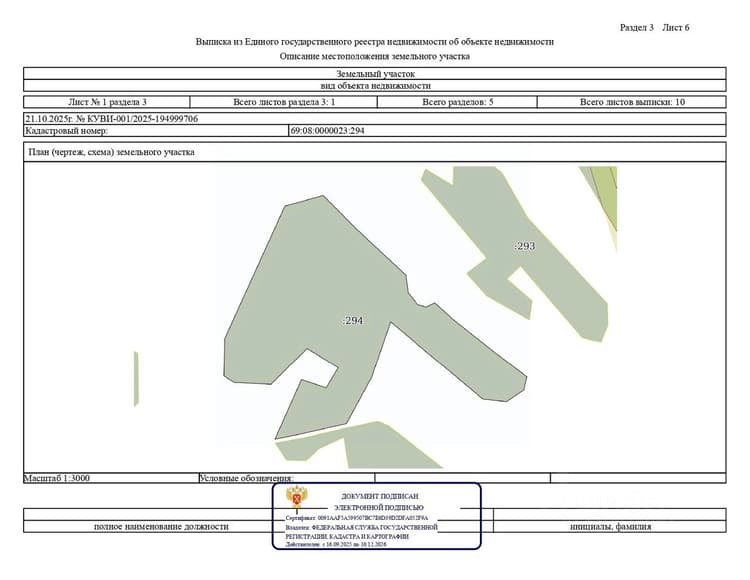
Task: Click the Всего листов выписки: 10 cell
Action: [x=632, y=102]
